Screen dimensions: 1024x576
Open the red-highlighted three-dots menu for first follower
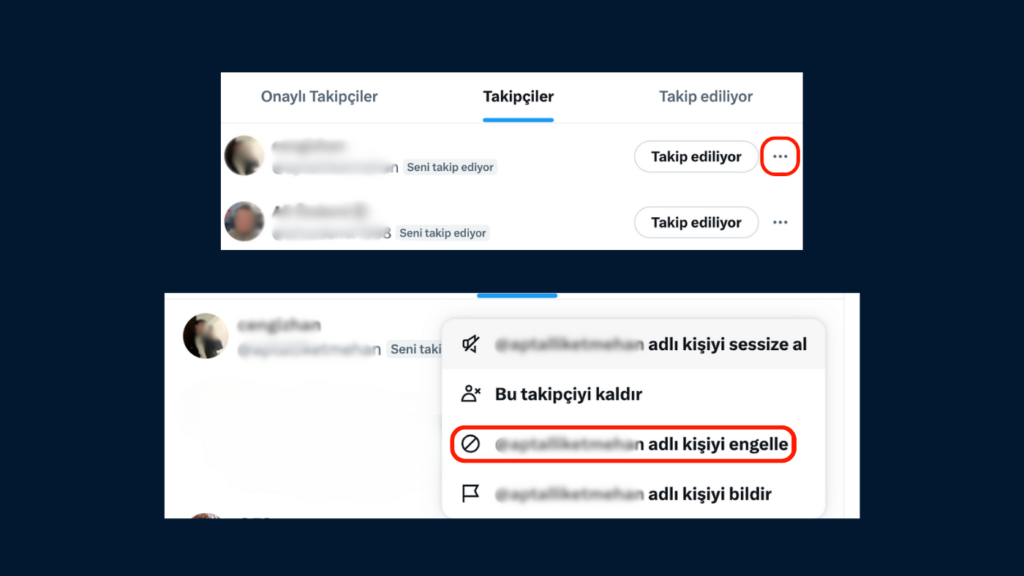pos(780,157)
